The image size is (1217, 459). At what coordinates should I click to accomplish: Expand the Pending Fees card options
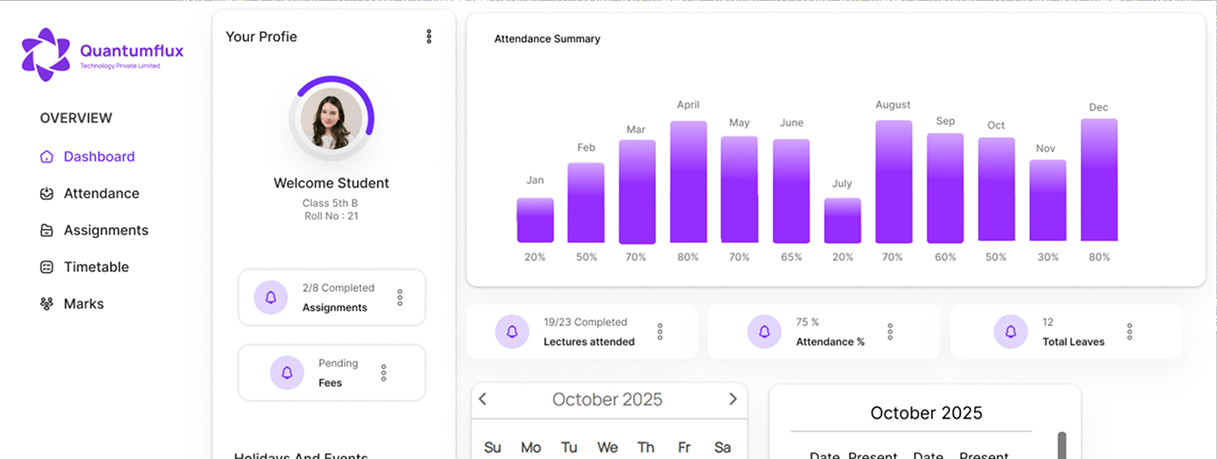(384, 373)
